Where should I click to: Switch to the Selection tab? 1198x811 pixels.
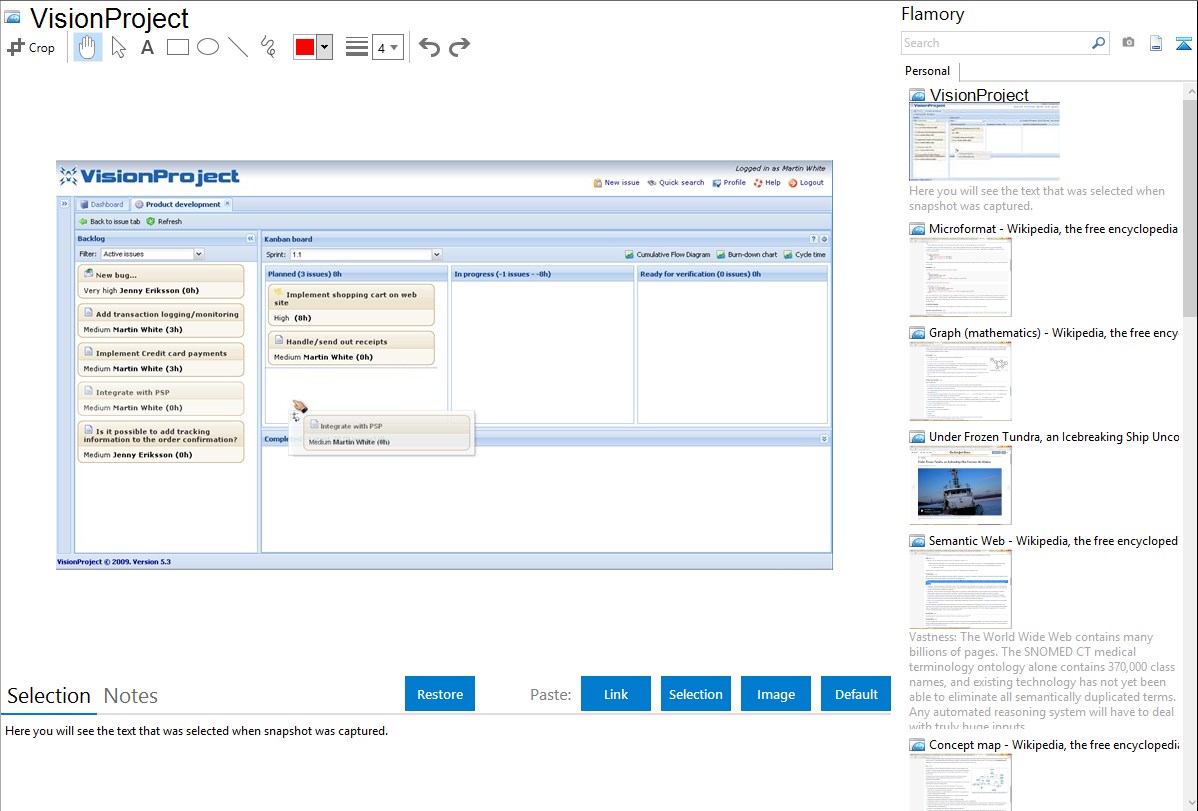click(49, 696)
